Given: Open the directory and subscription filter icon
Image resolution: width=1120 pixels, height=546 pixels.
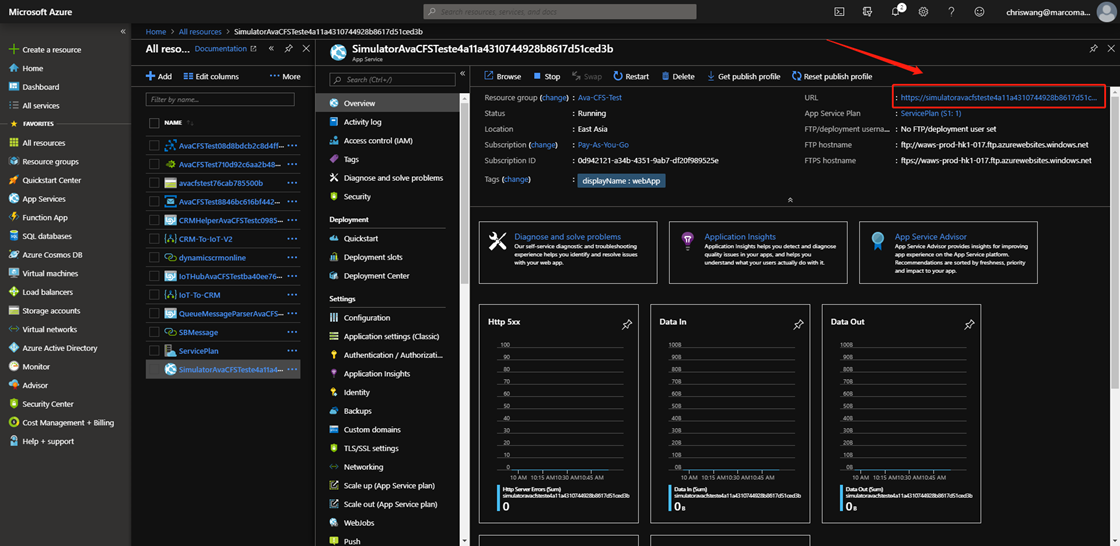Looking at the screenshot, I should 868,11.
